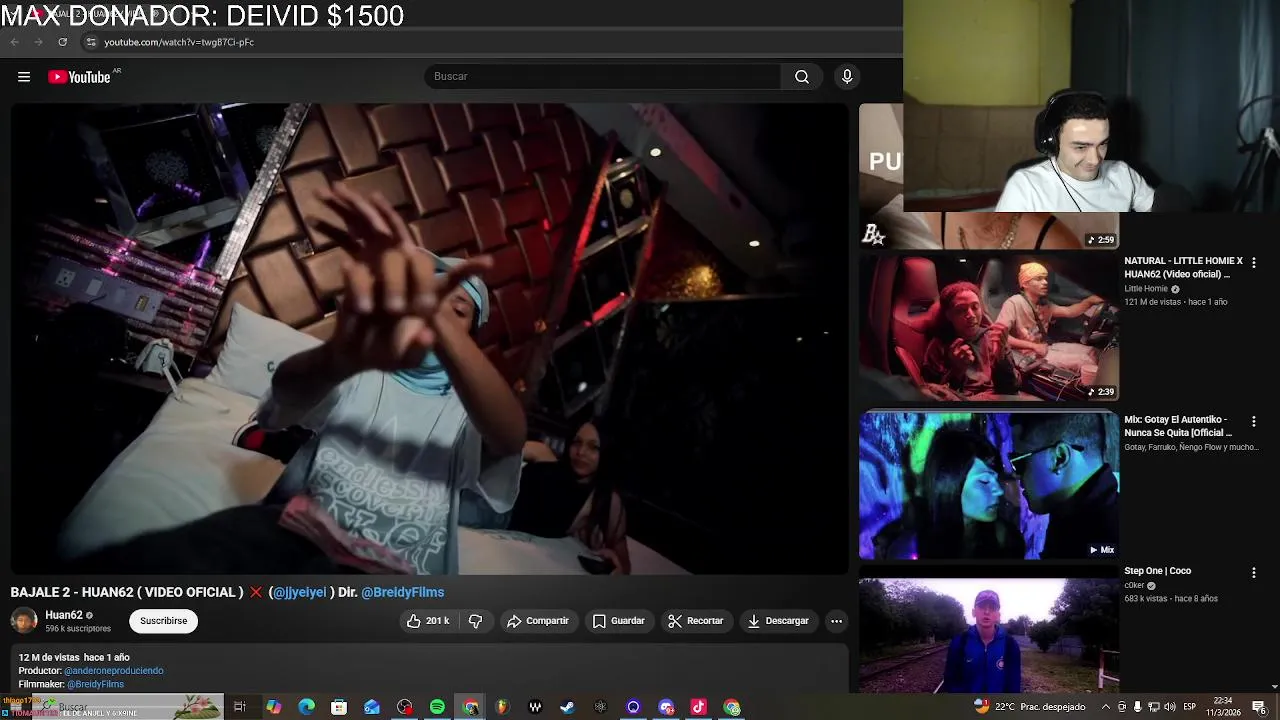This screenshot has width=1280, height=720.
Task: Open Task View on the taskbar
Action: coord(240,707)
